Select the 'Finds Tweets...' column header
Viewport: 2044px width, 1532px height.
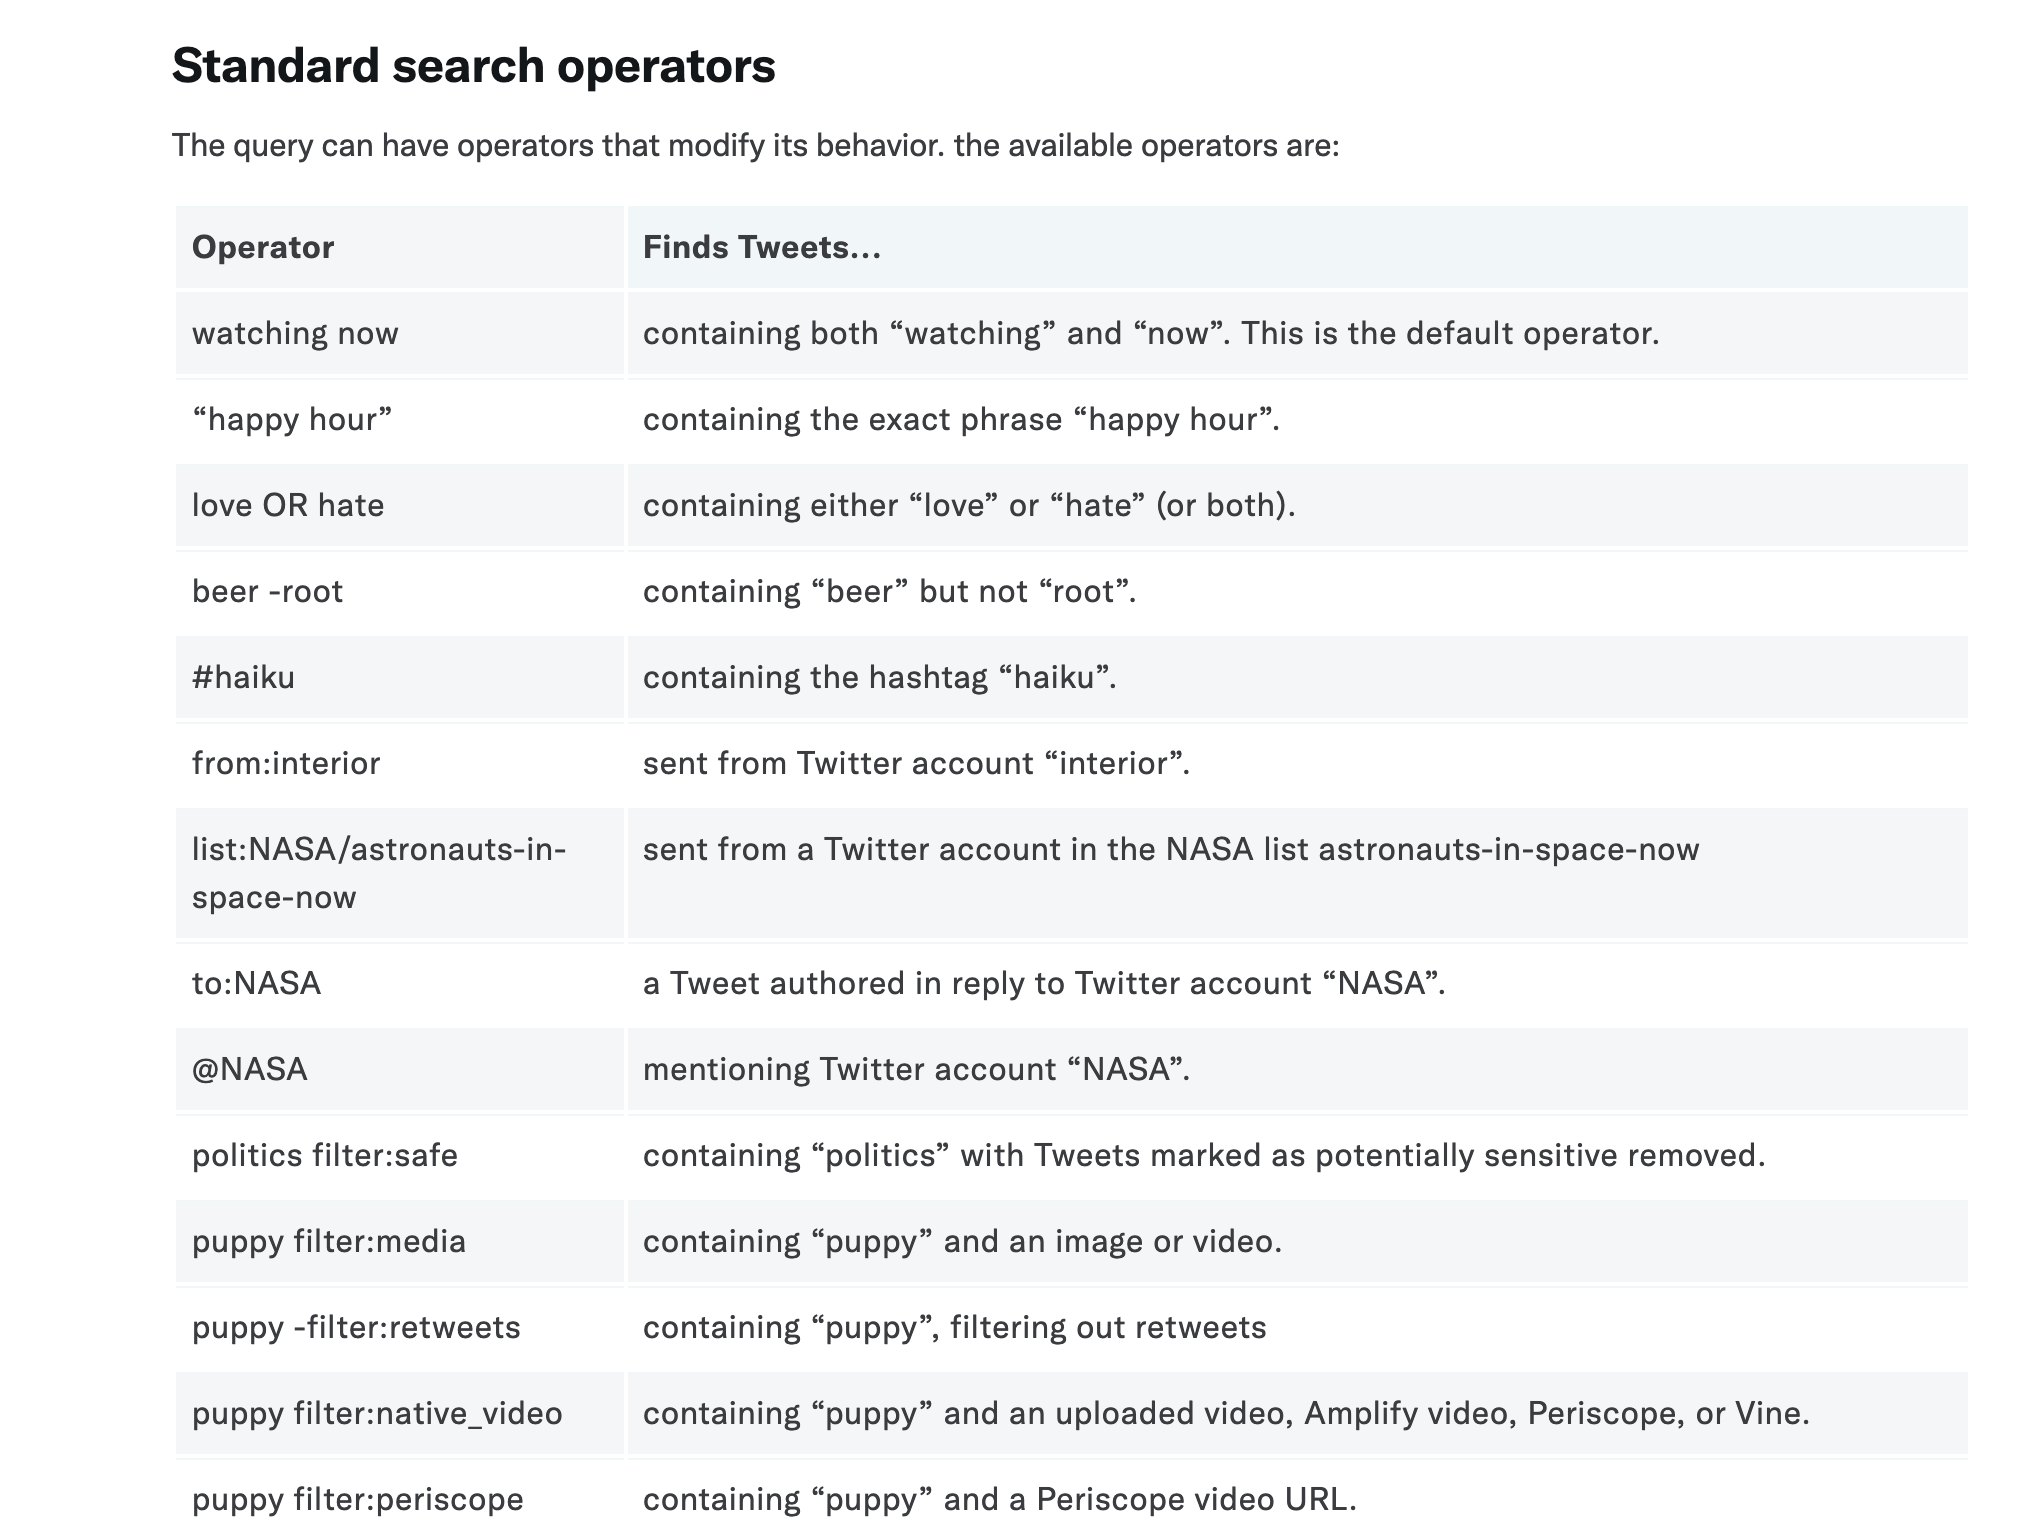tap(762, 247)
